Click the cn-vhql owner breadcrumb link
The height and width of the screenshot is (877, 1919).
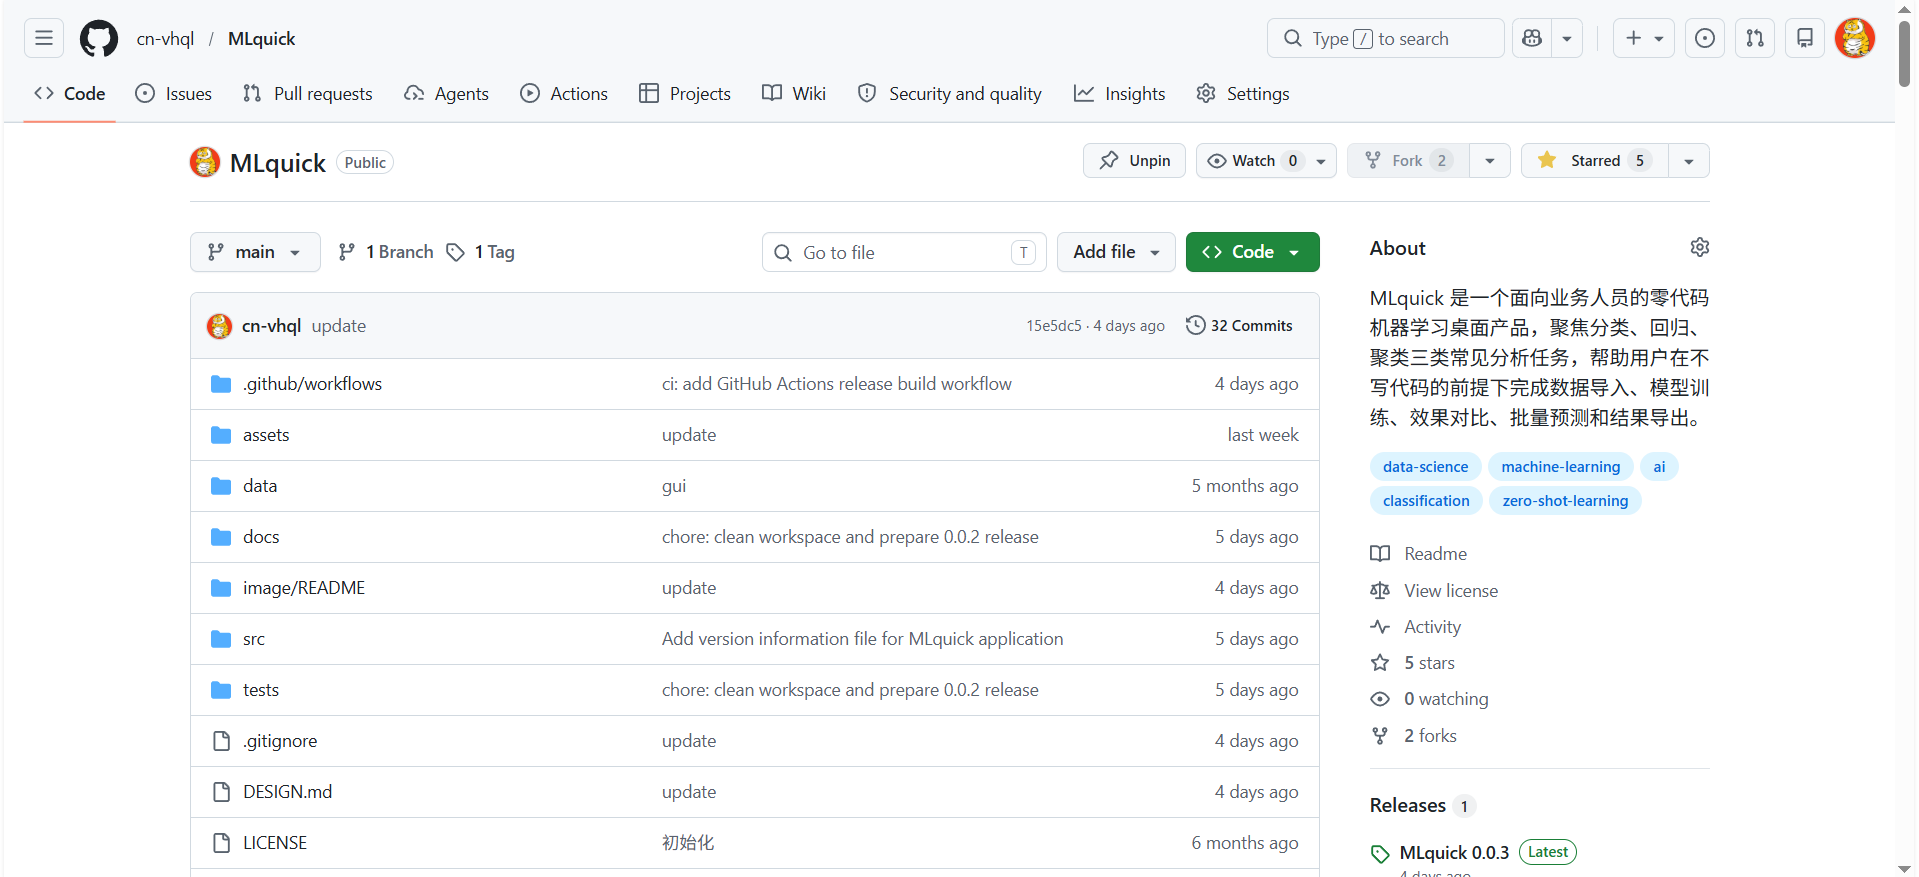[165, 39]
